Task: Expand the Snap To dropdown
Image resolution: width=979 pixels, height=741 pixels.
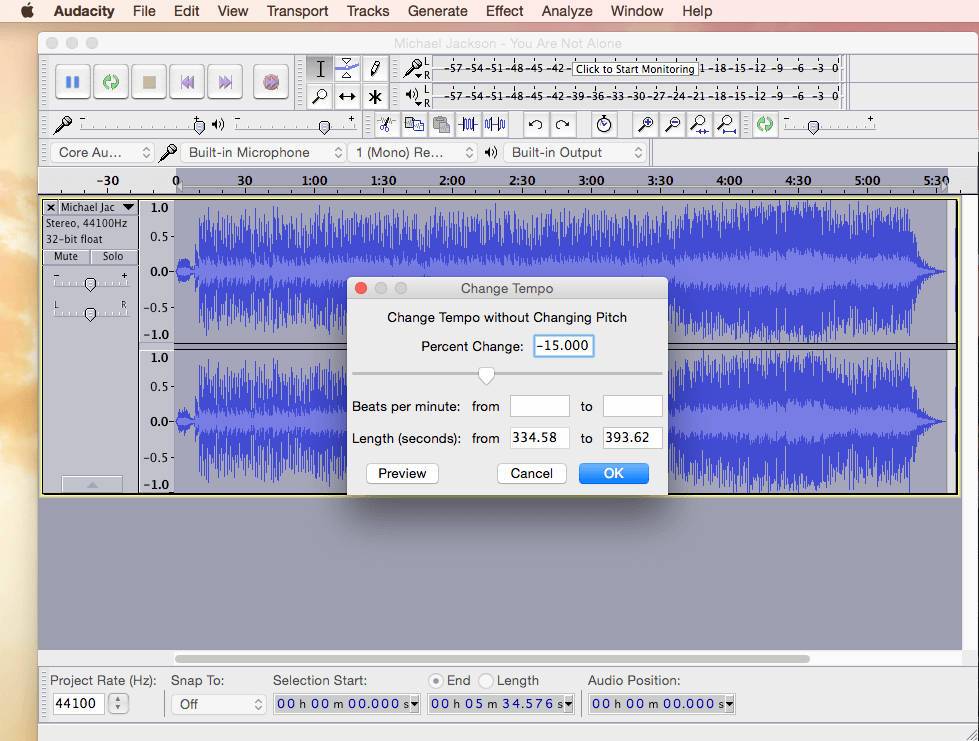Action: [x=218, y=704]
